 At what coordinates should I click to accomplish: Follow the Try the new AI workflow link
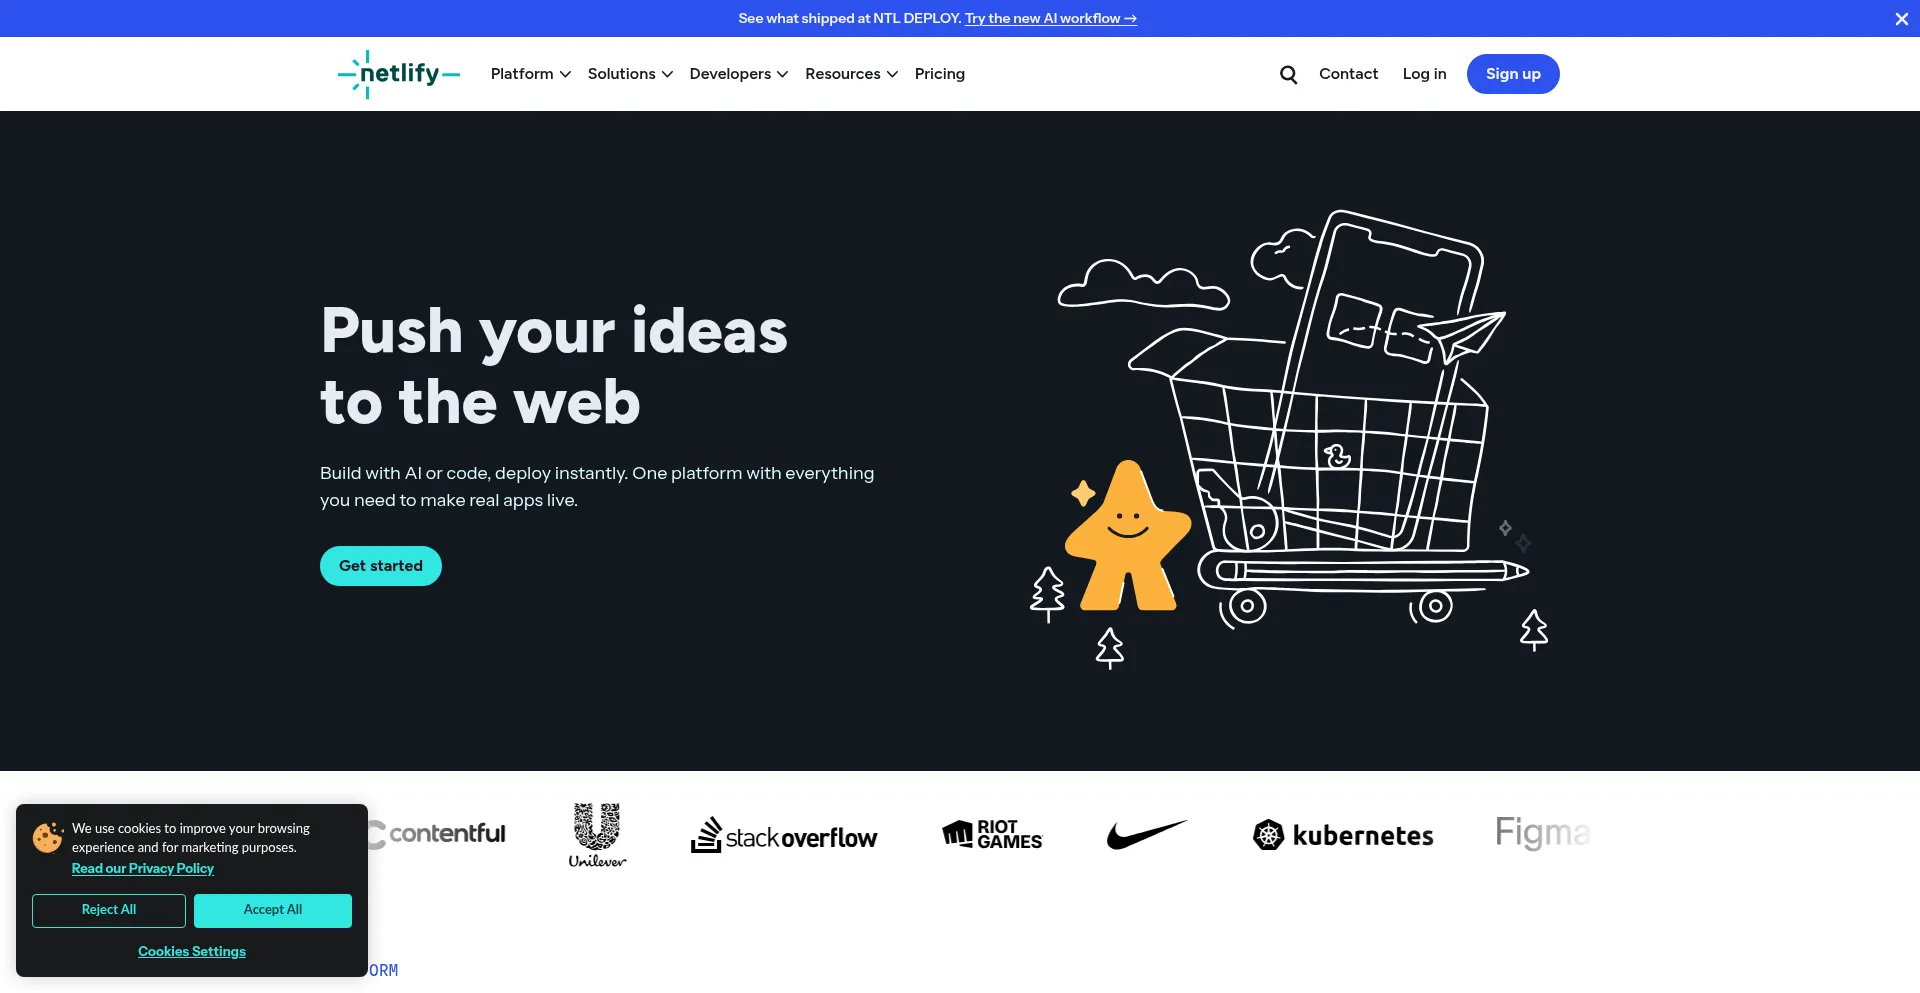pos(1051,19)
